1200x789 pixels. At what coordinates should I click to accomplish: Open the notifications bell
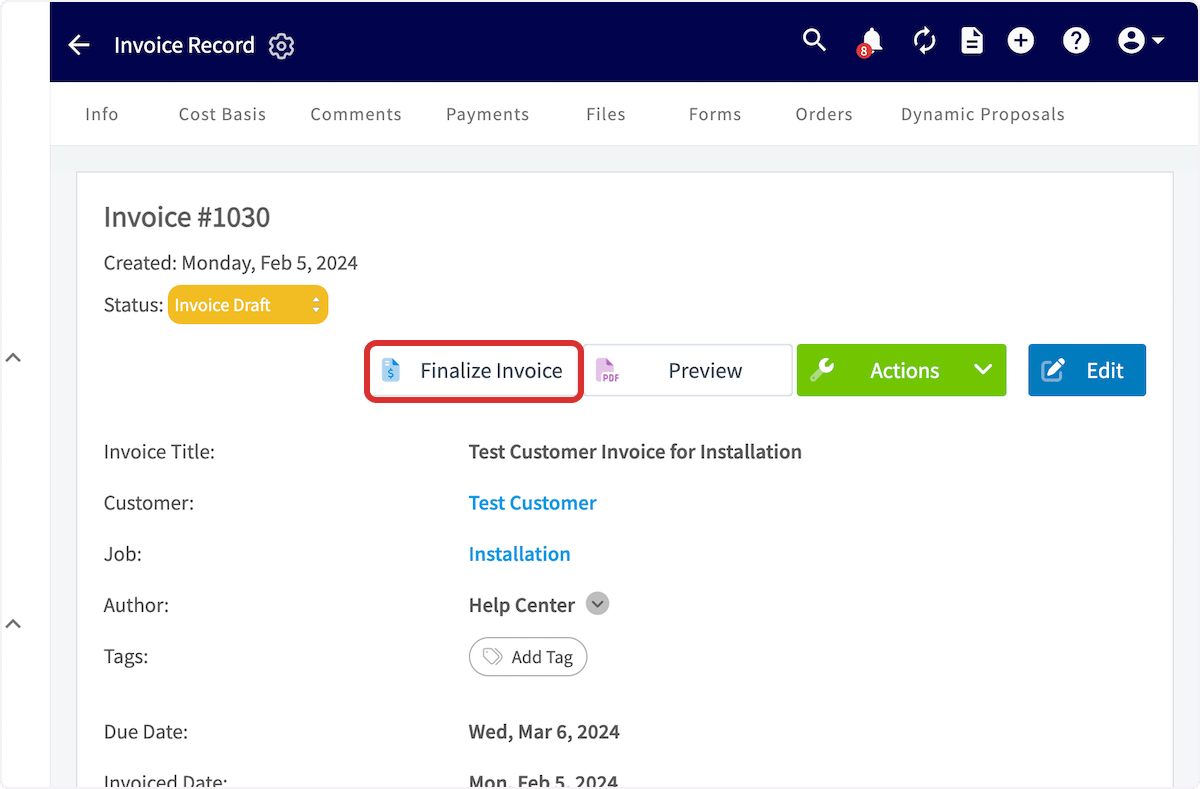click(x=871, y=41)
